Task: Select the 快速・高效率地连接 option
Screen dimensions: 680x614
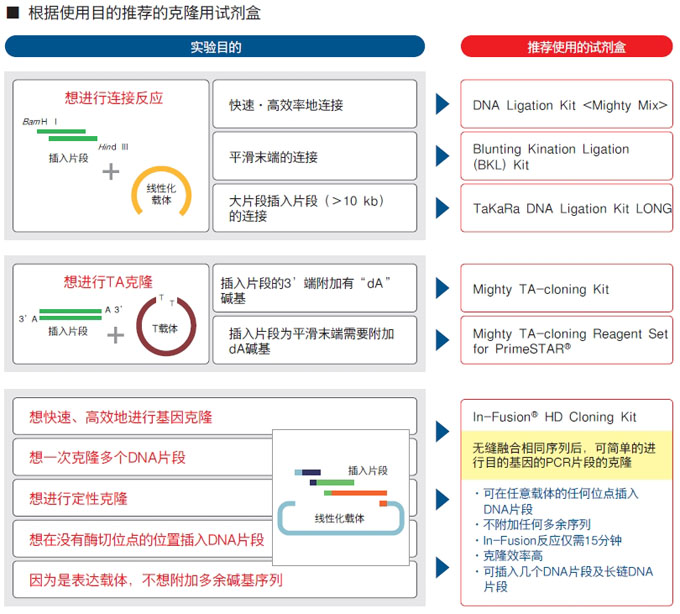Action: coord(314,104)
